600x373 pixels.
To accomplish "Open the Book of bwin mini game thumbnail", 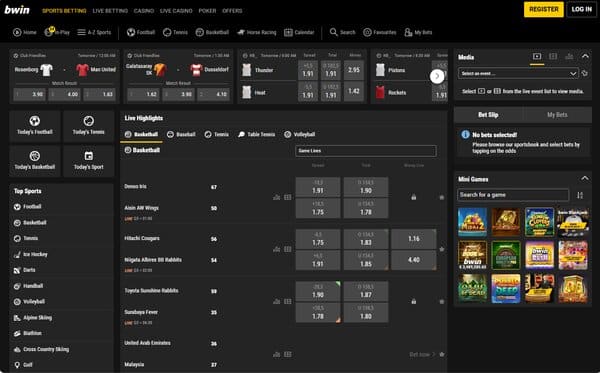I will (473, 255).
